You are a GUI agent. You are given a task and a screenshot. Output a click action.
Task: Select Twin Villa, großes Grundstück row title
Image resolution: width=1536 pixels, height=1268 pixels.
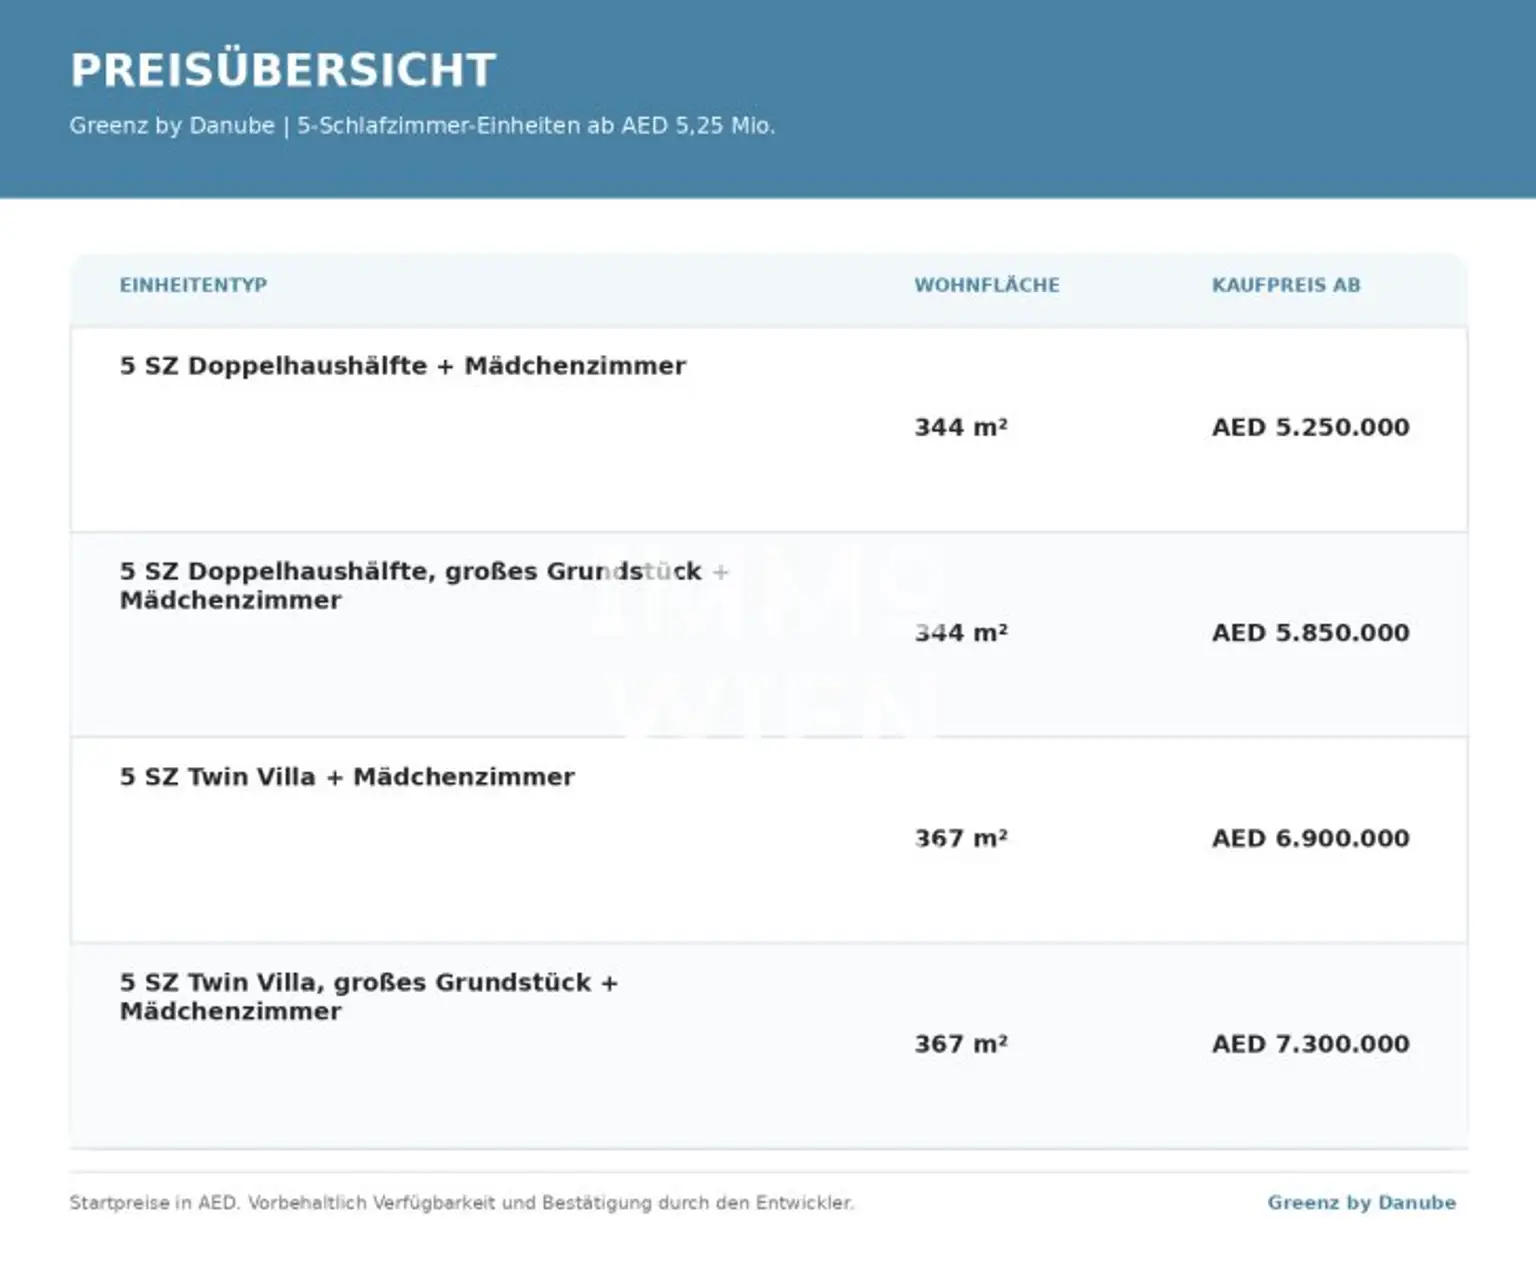tap(369, 996)
